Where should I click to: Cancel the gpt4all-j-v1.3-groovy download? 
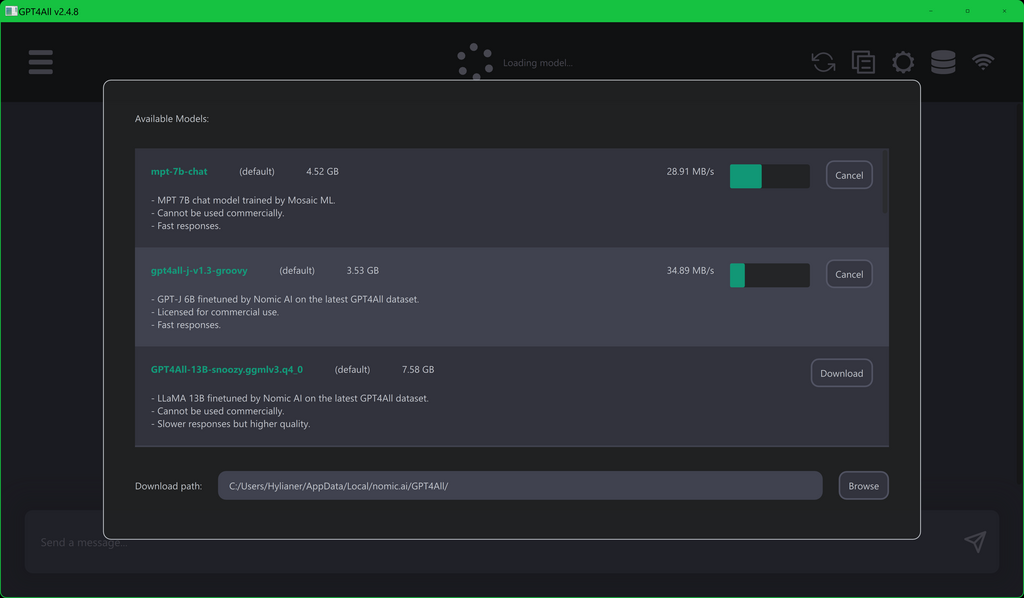click(849, 274)
